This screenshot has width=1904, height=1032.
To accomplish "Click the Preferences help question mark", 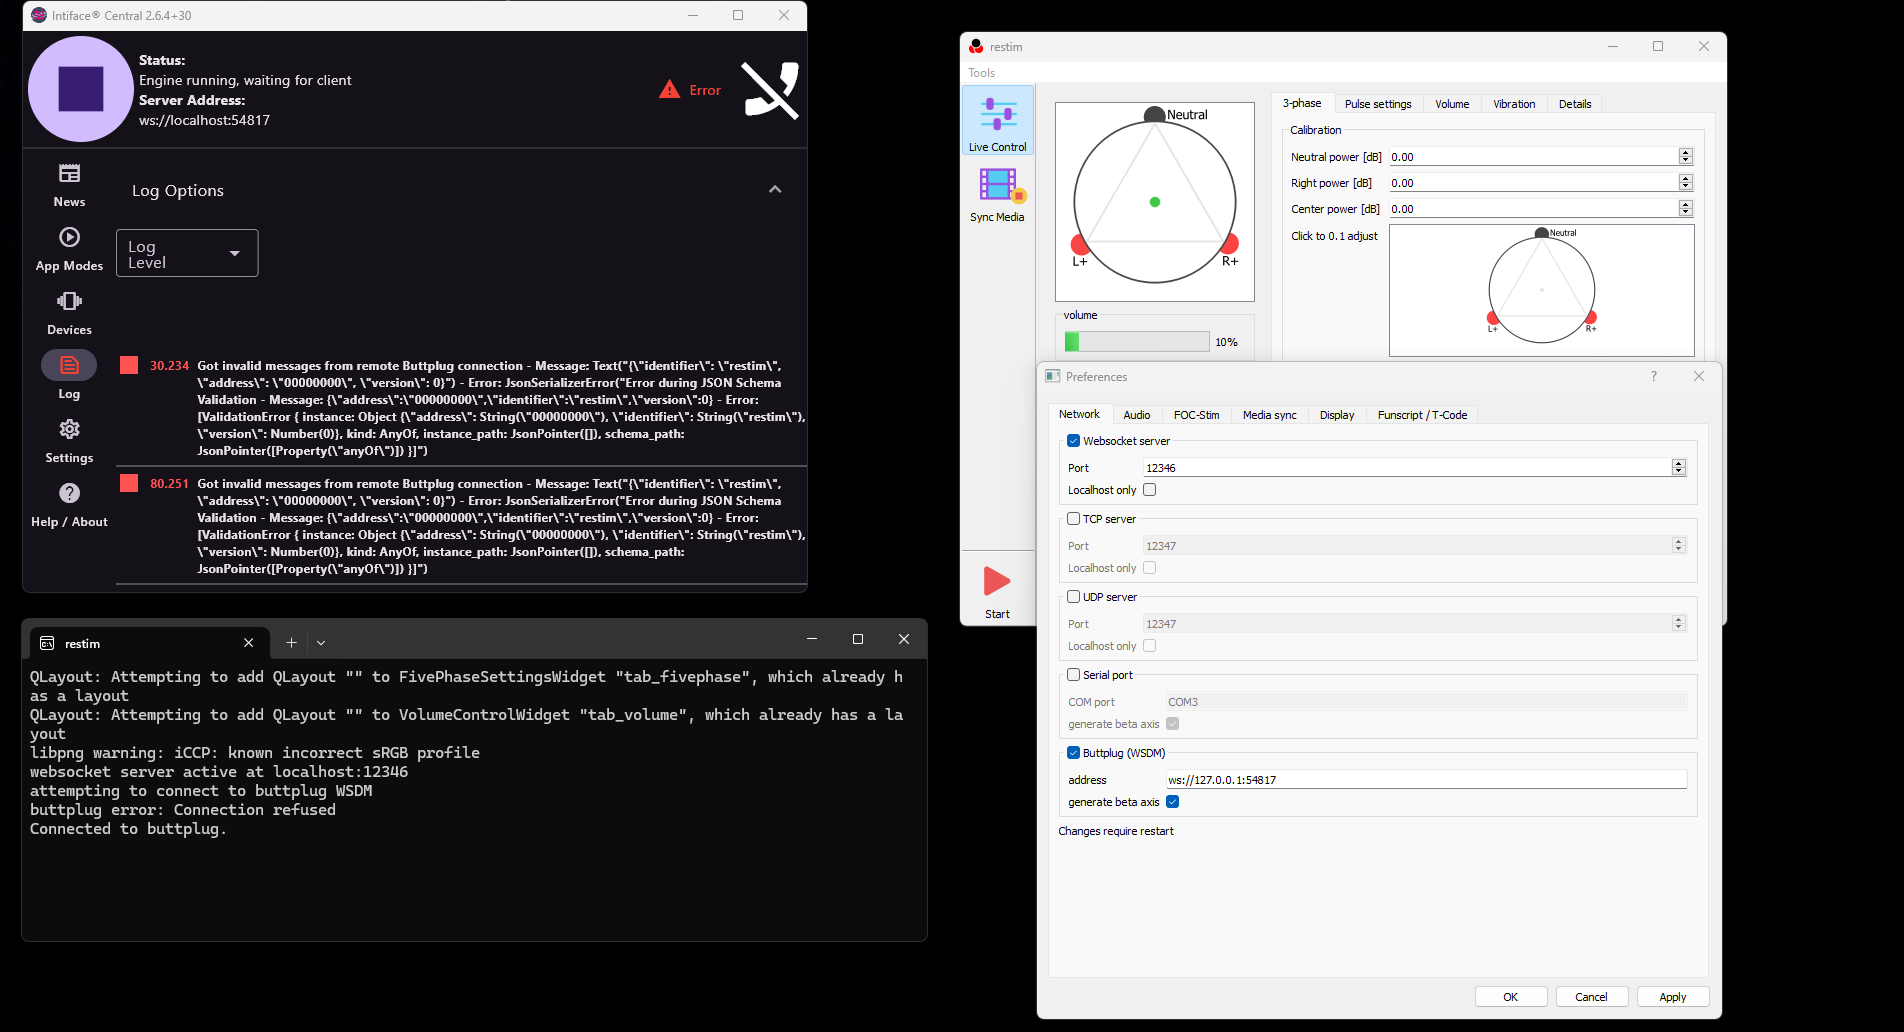I will 1654,376.
